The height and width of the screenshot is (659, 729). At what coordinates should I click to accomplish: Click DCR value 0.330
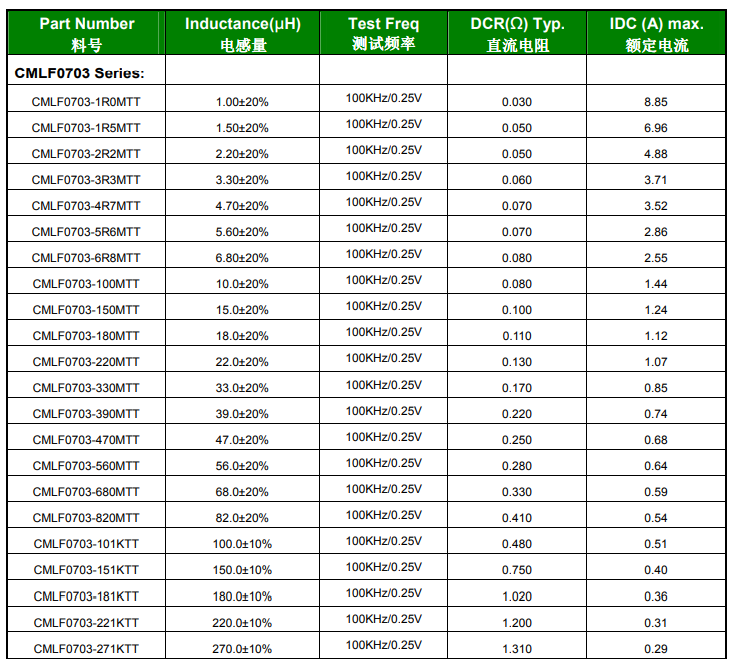click(517, 493)
